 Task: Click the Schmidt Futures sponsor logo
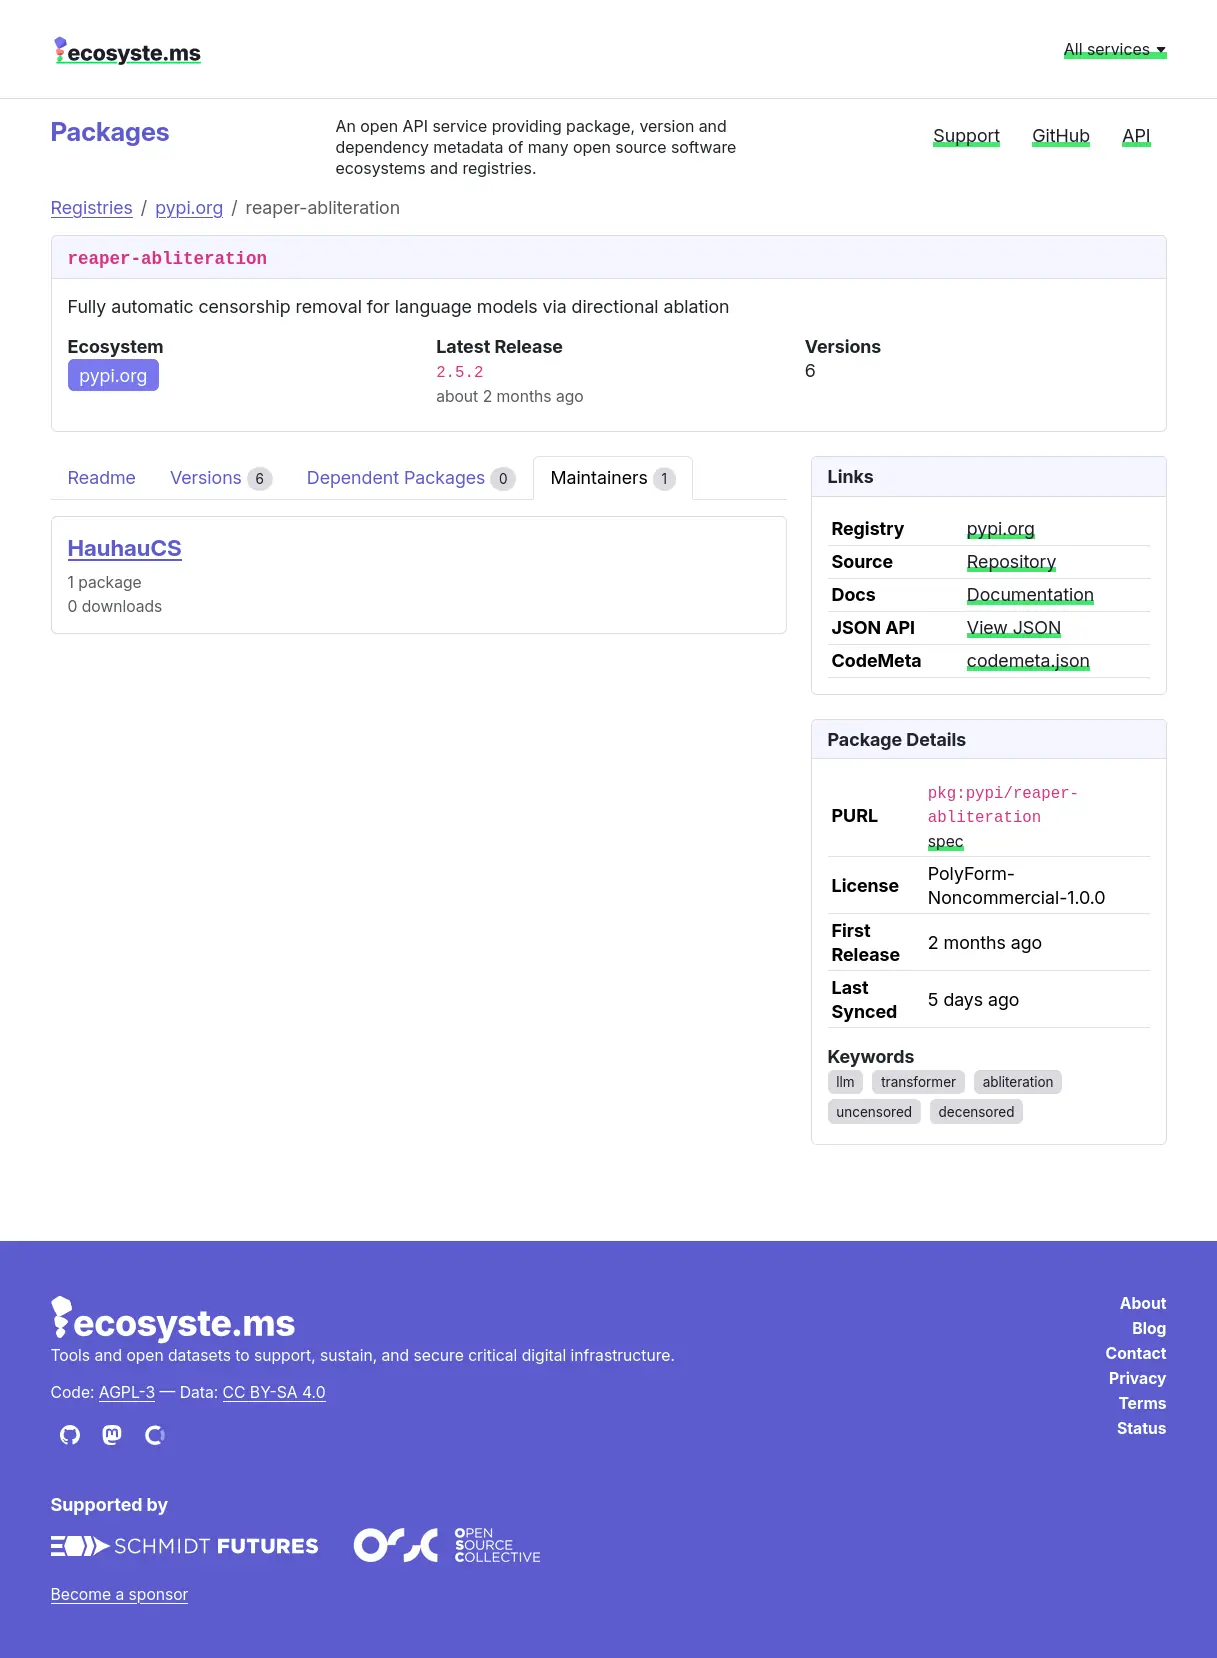(x=185, y=1546)
